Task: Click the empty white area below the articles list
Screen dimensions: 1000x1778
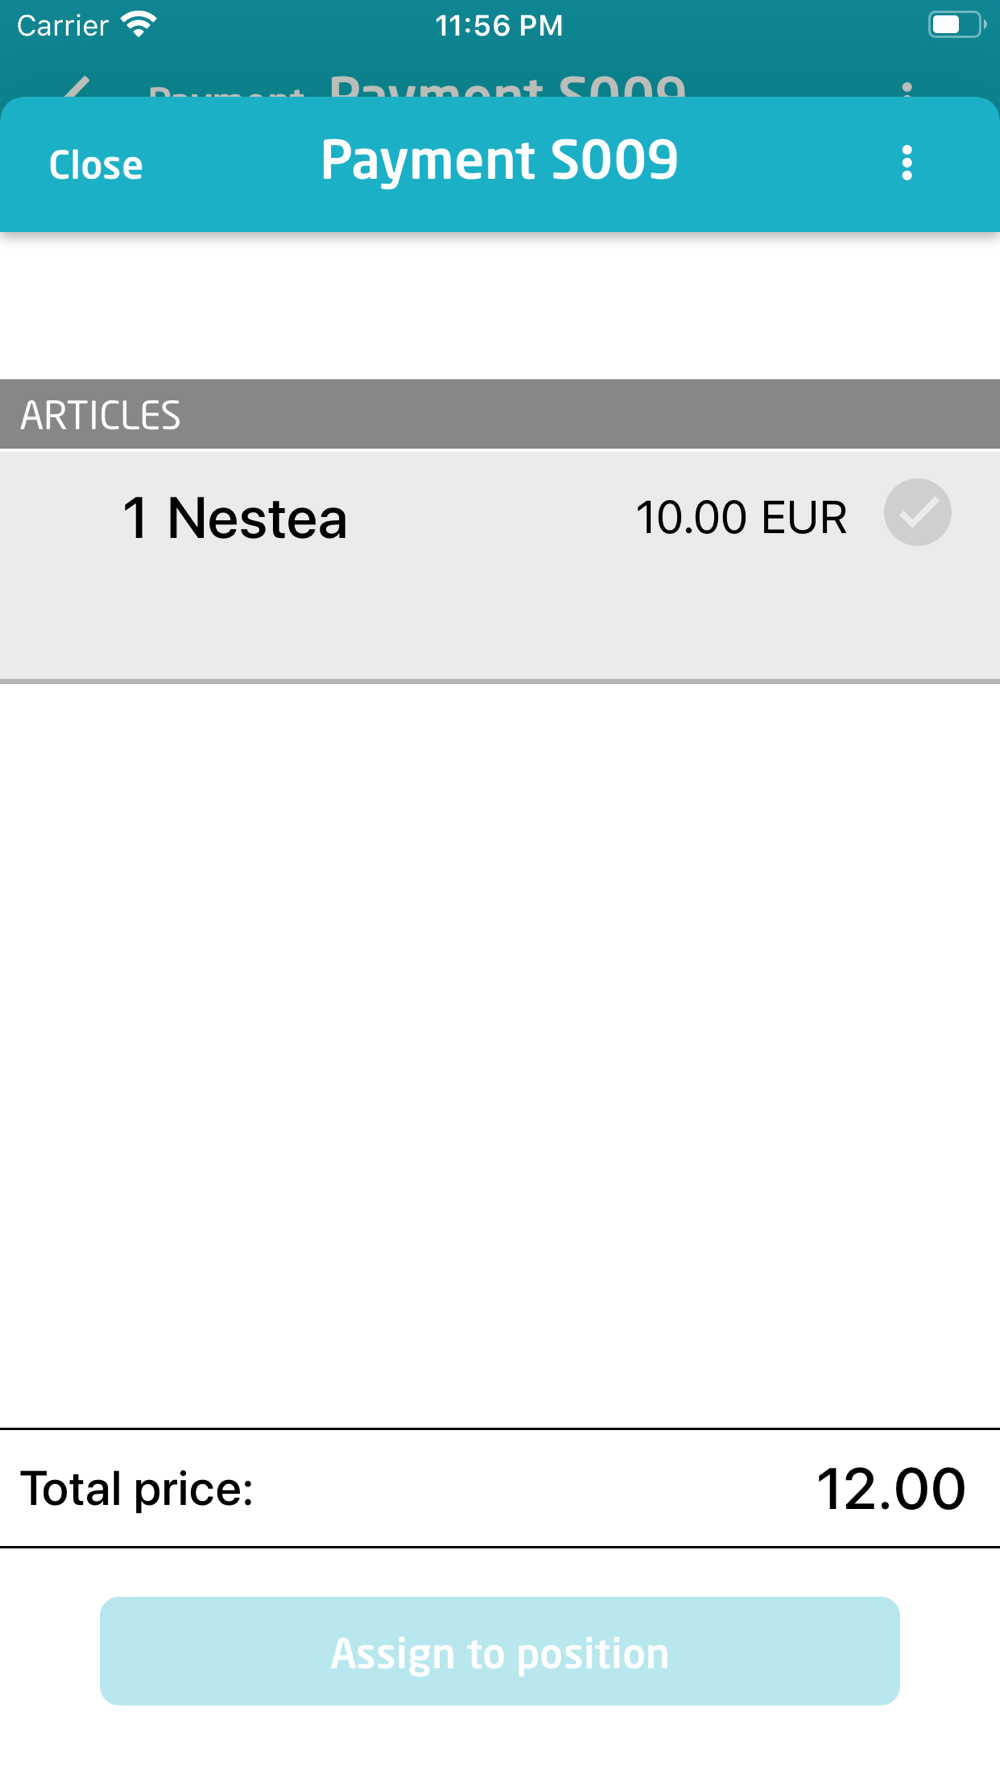Action: coord(500,1055)
